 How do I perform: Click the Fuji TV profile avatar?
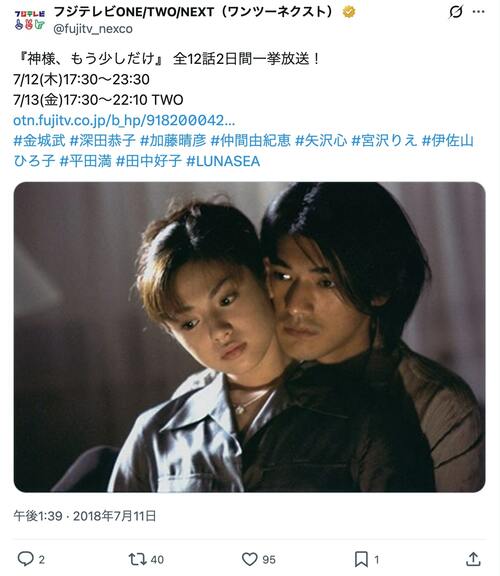(29, 20)
